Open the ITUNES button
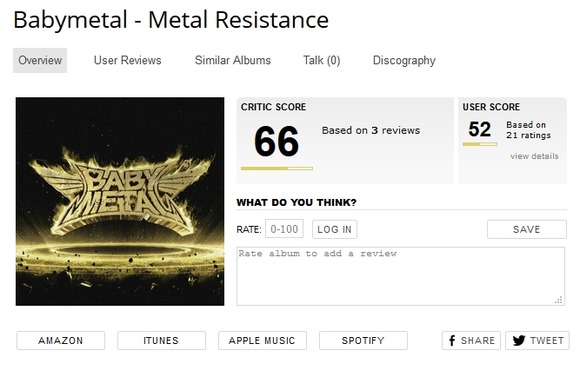This screenshot has height=377, width=580. 161,340
